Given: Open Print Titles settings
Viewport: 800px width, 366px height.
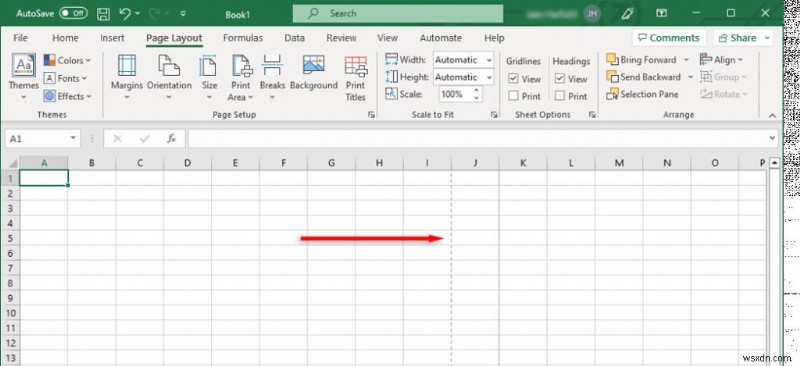Looking at the screenshot, I should click(x=356, y=78).
